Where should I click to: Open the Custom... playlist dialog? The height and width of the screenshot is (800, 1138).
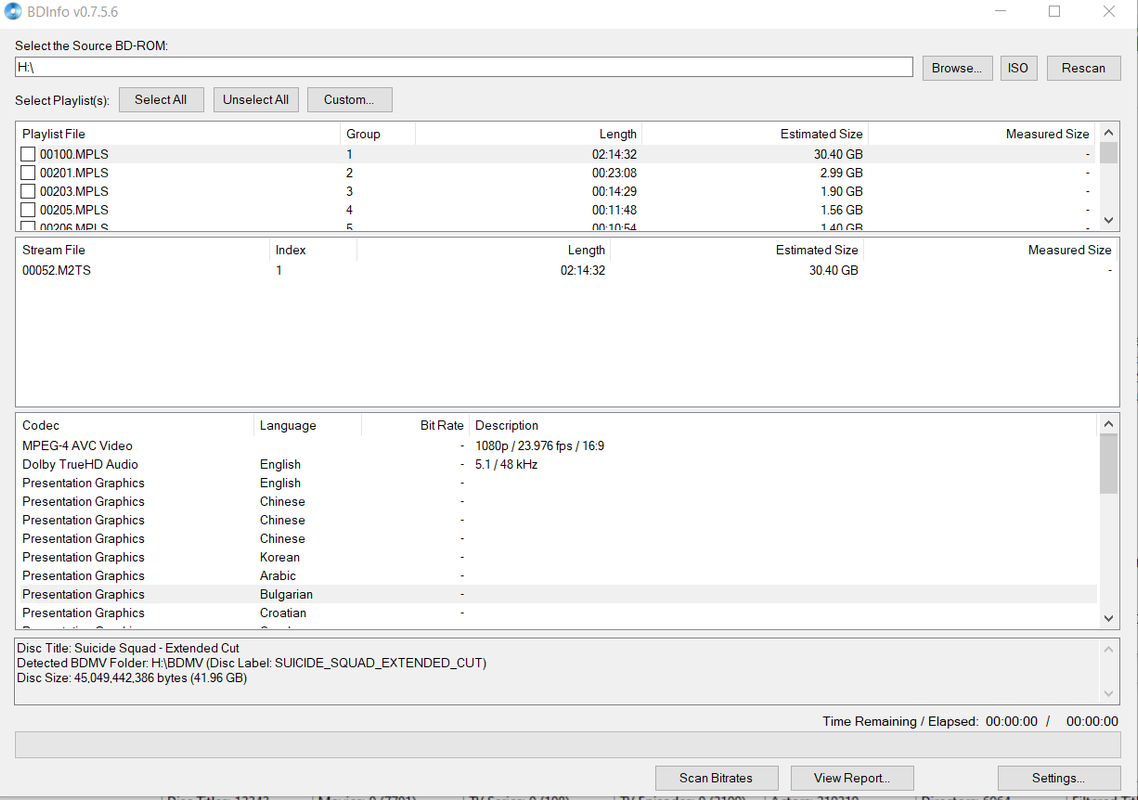[x=349, y=100]
